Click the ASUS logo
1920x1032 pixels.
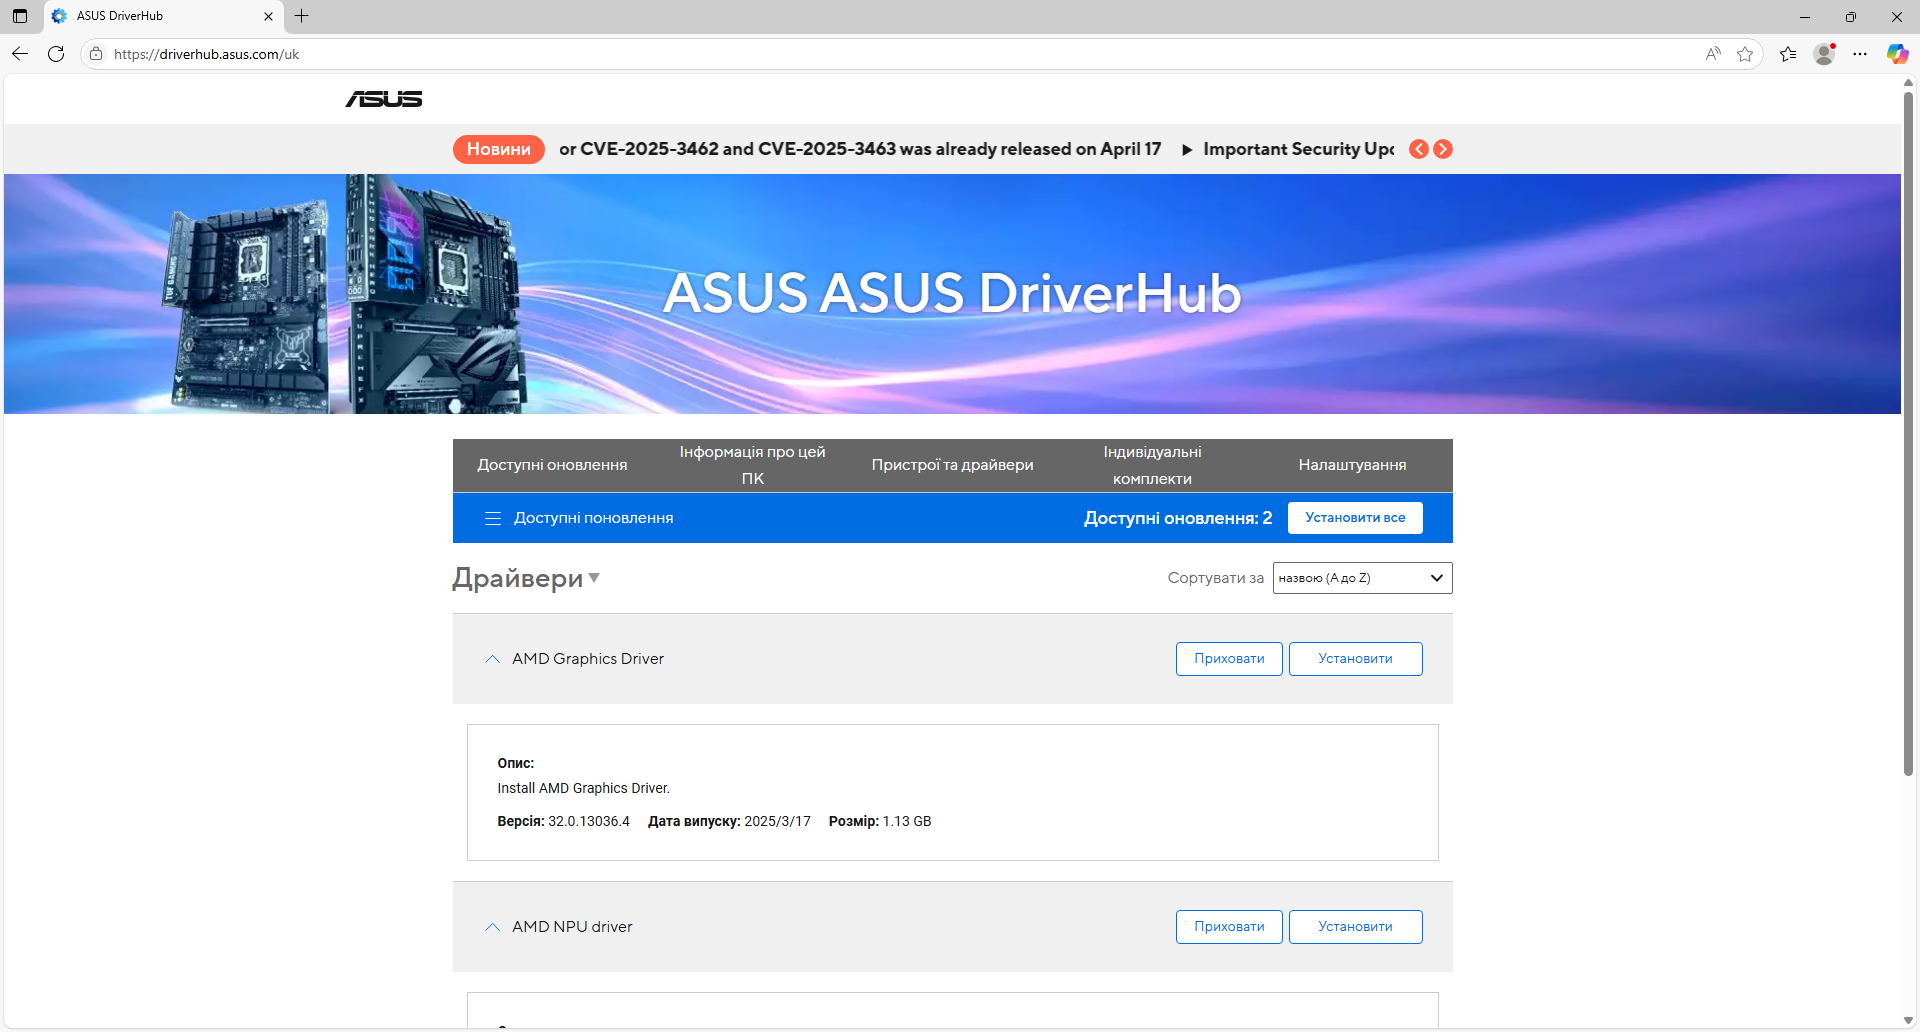(384, 99)
